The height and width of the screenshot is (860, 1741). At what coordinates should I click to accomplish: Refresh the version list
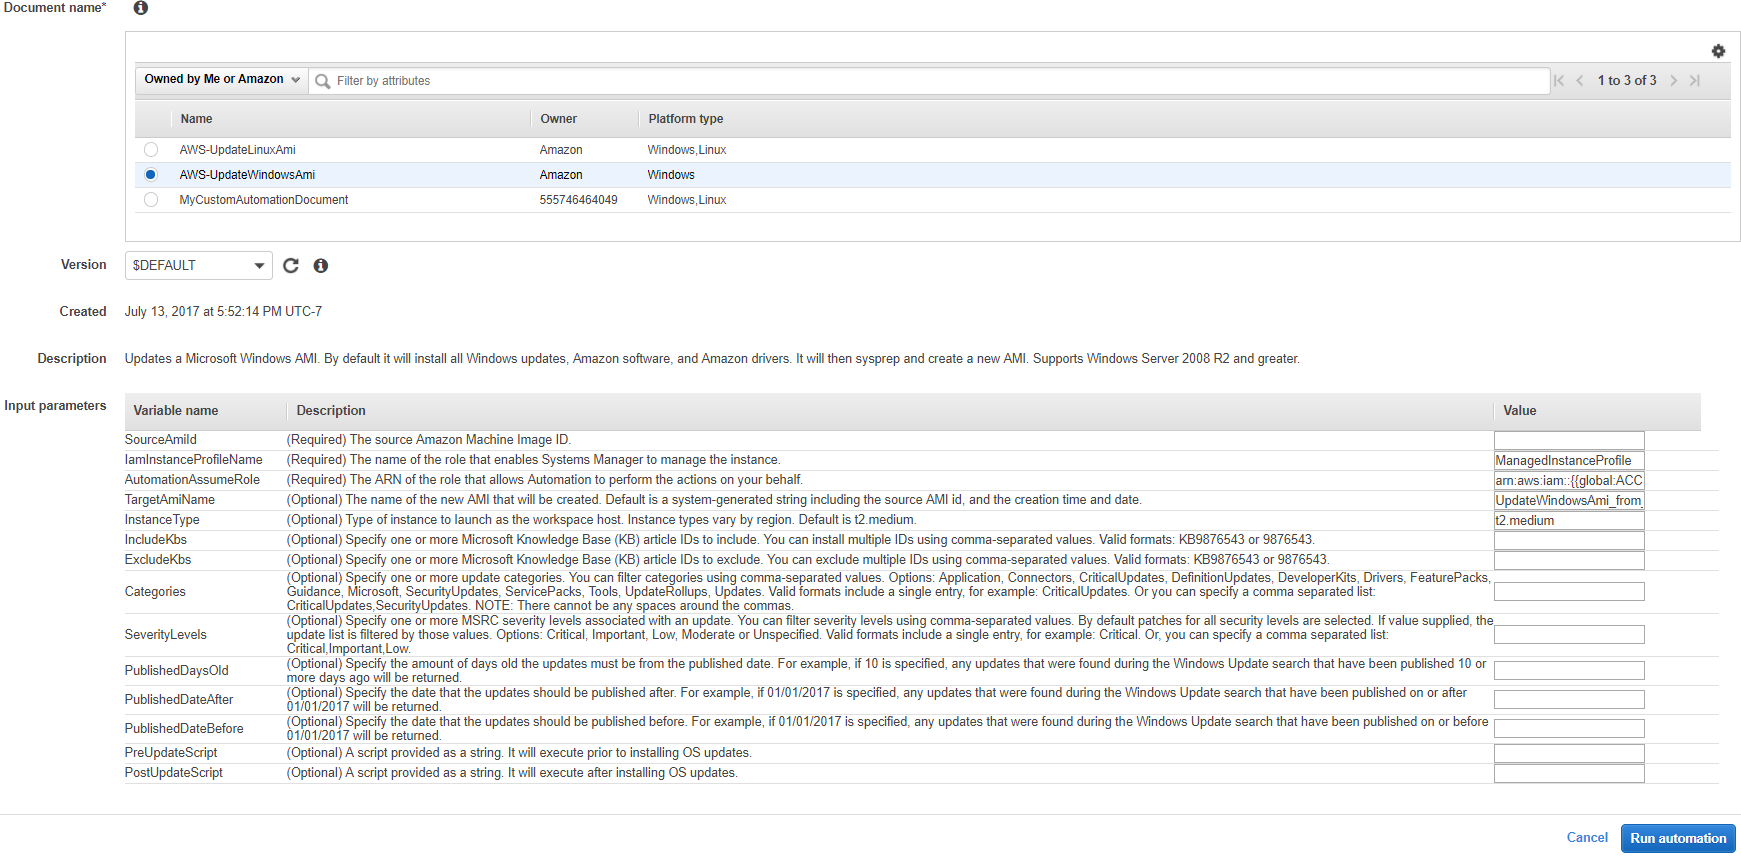coord(291,265)
